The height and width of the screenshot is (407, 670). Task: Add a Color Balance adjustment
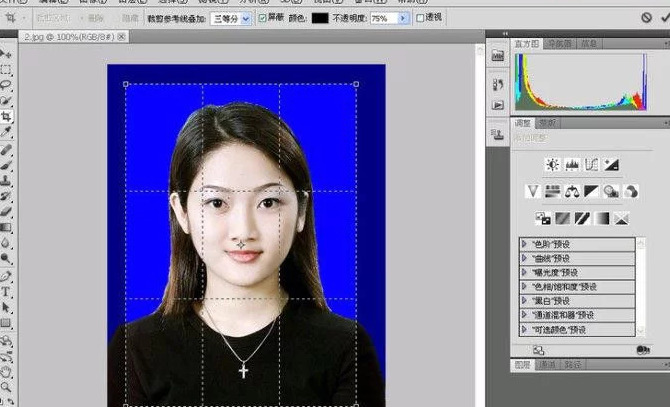[x=572, y=191]
